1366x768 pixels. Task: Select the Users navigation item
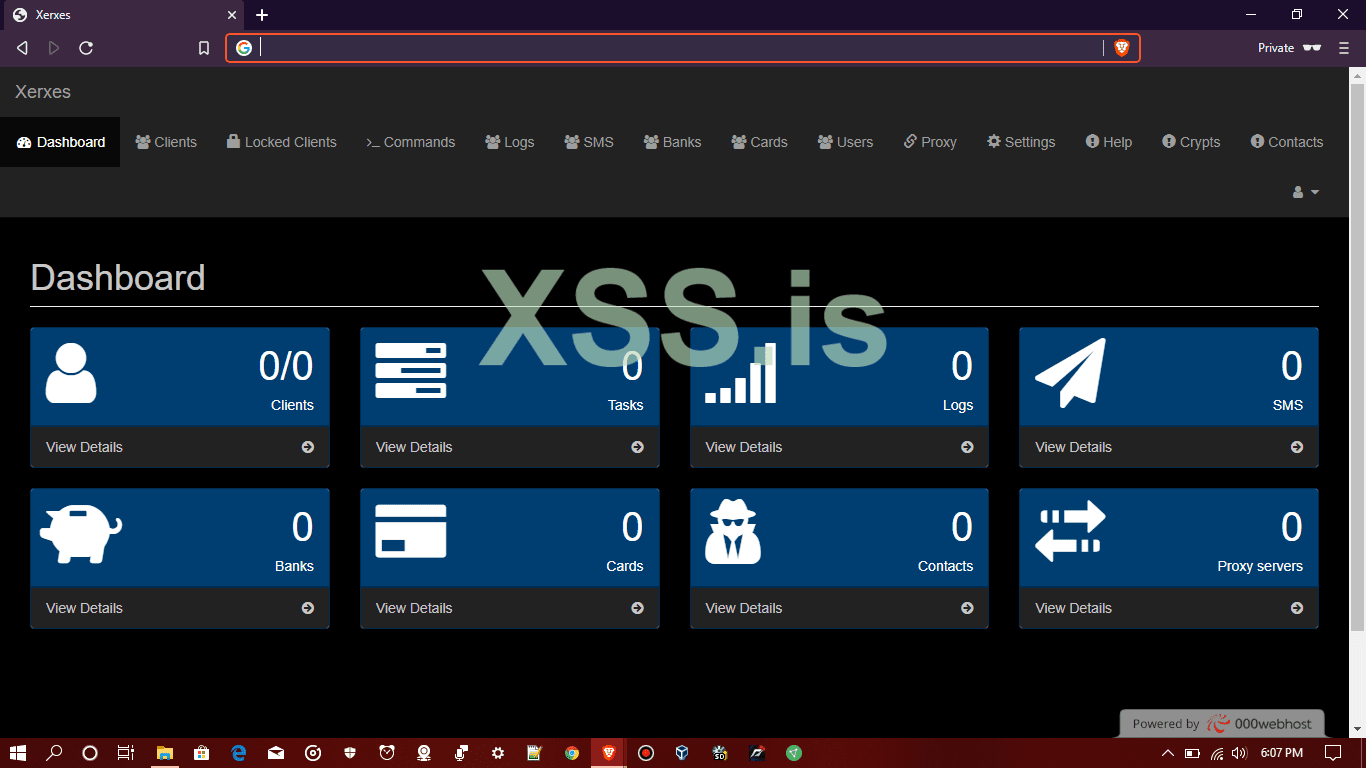click(x=846, y=142)
